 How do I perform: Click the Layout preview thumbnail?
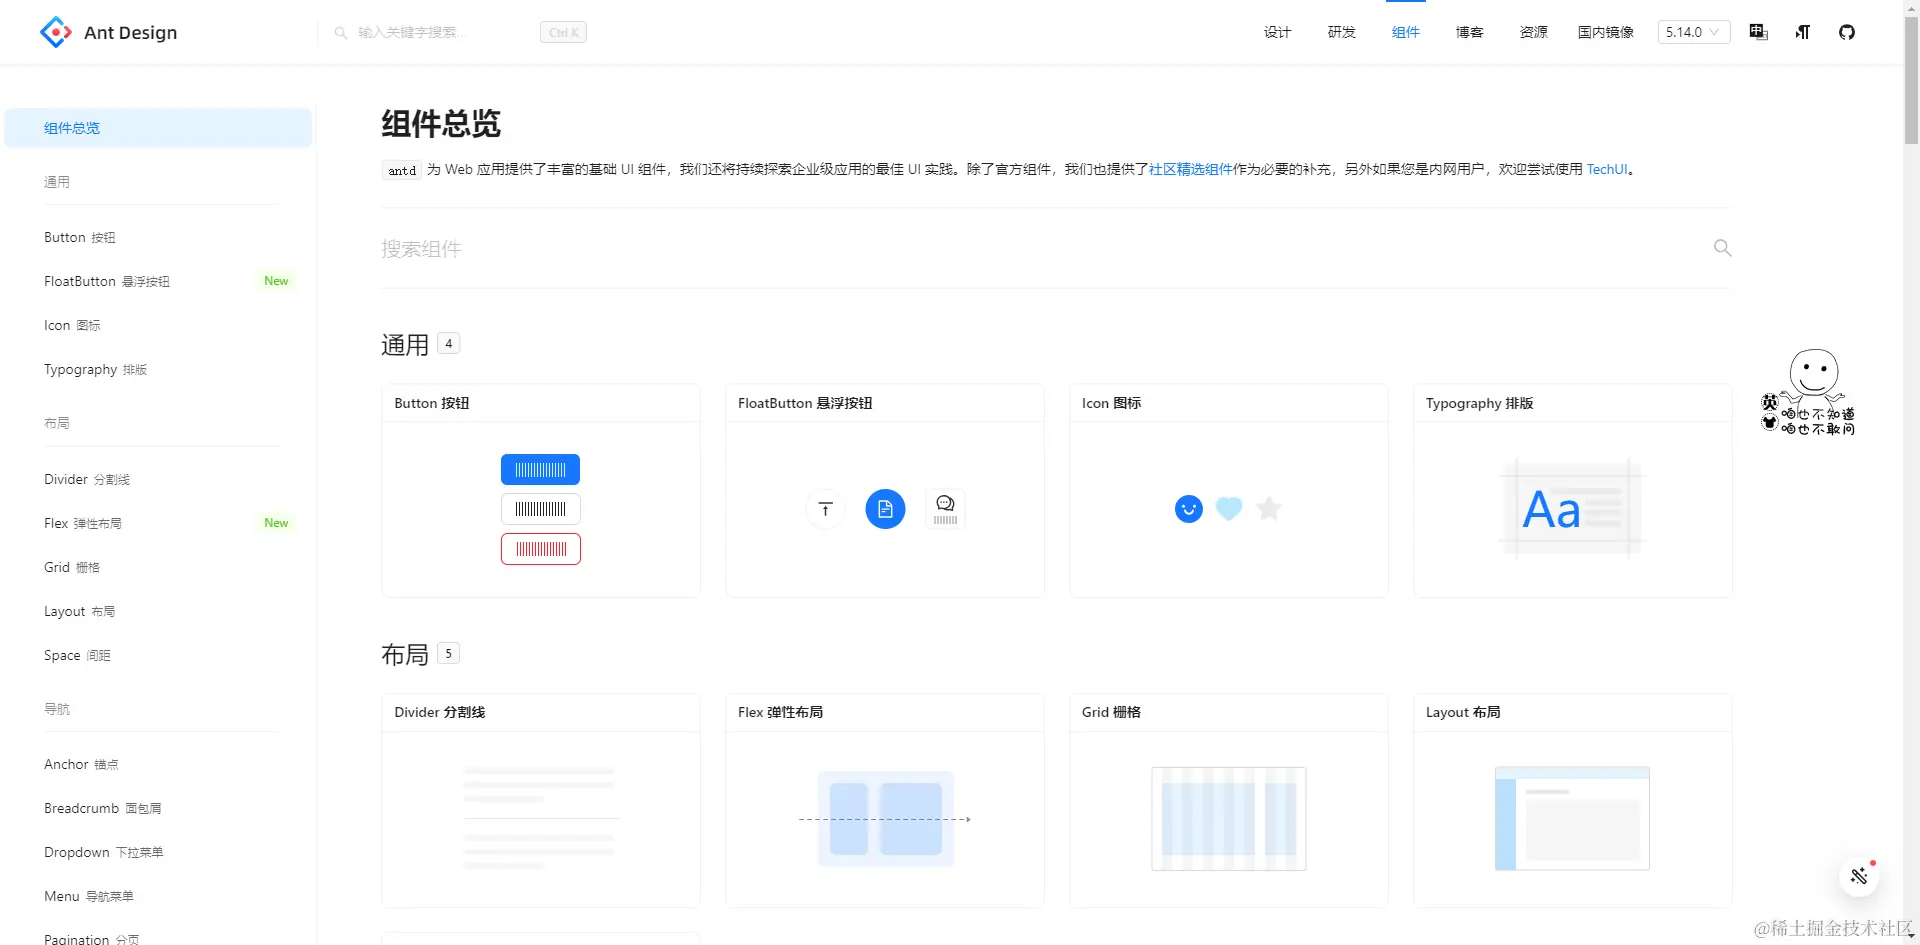pos(1572,819)
